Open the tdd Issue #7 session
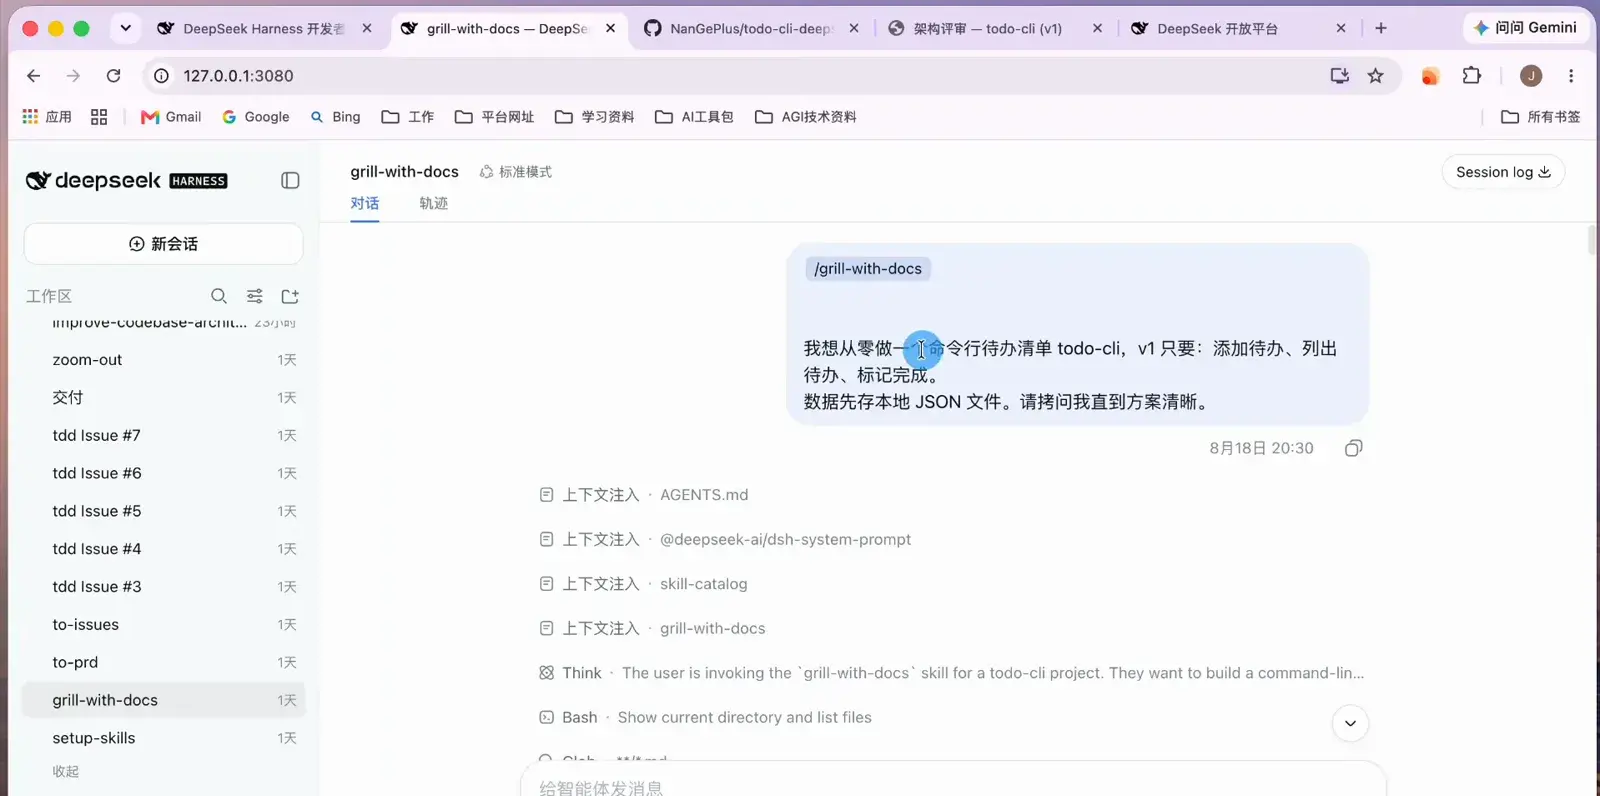The height and width of the screenshot is (796, 1600). pos(163,436)
